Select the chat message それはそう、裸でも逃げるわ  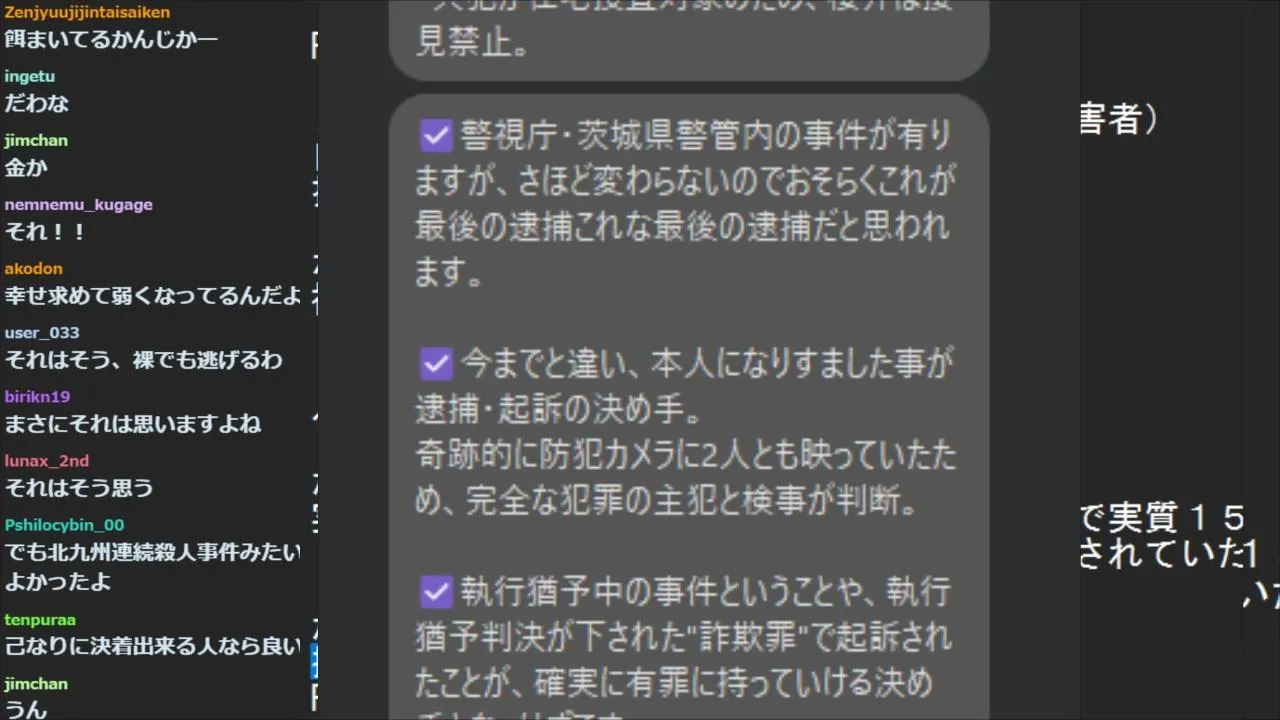144,359
